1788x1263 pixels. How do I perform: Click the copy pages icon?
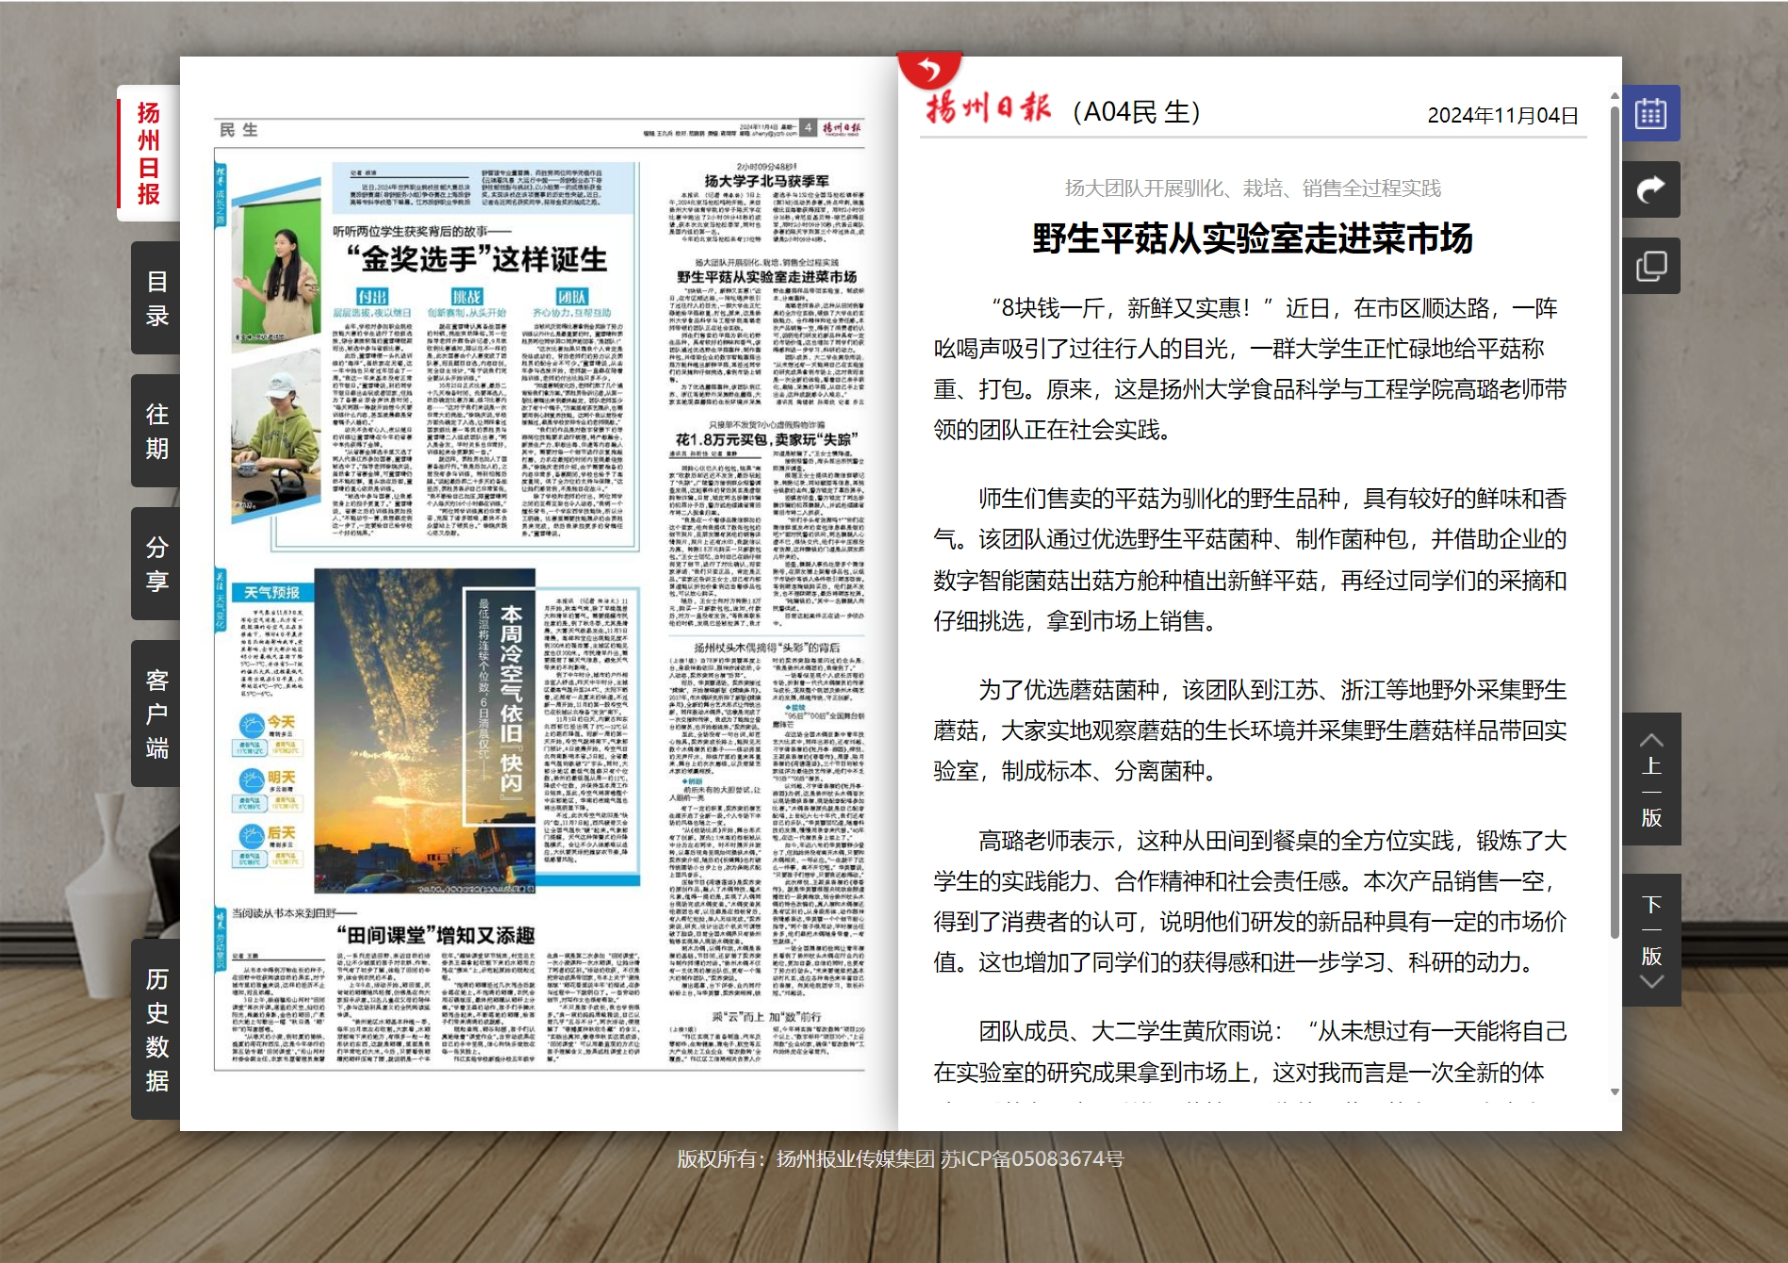click(1650, 266)
